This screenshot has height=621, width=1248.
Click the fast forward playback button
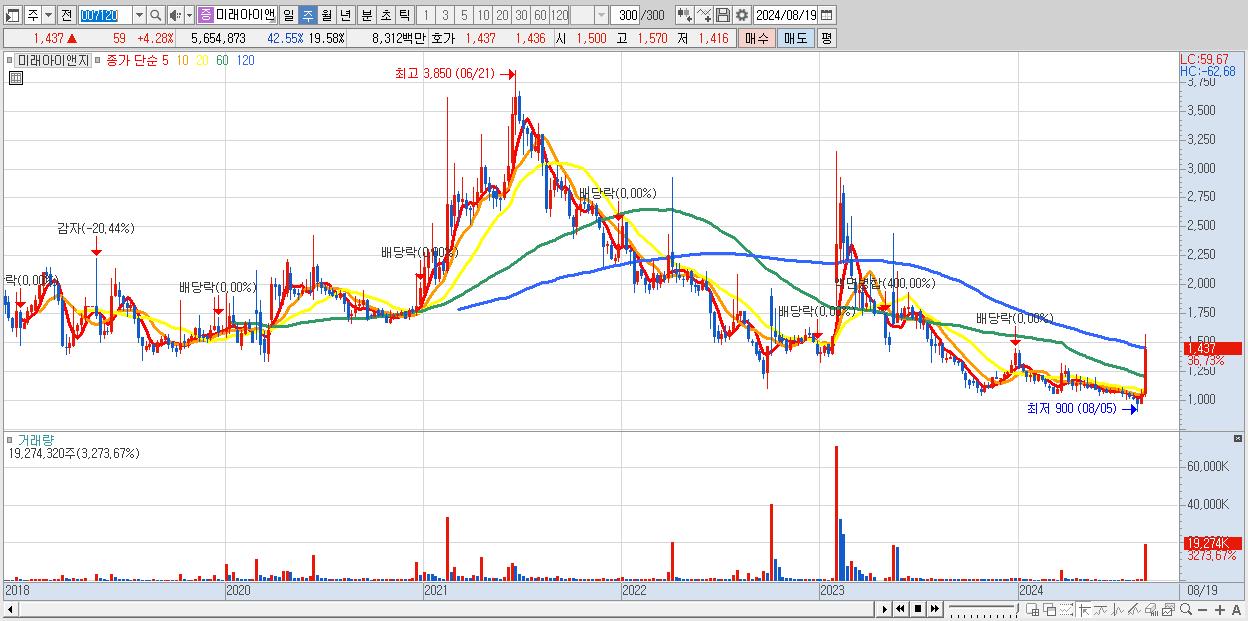click(x=934, y=609)
